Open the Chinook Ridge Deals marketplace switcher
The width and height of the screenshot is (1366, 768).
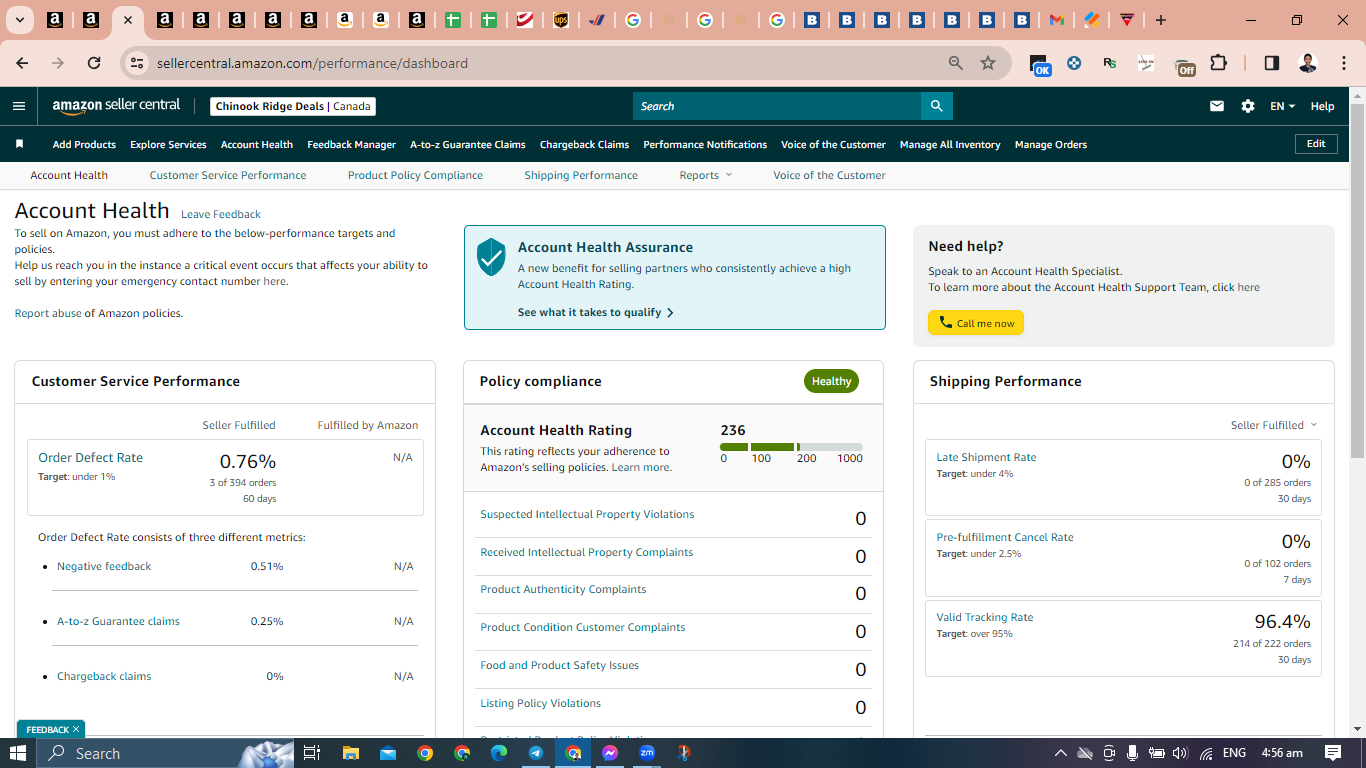coord(294,106)
